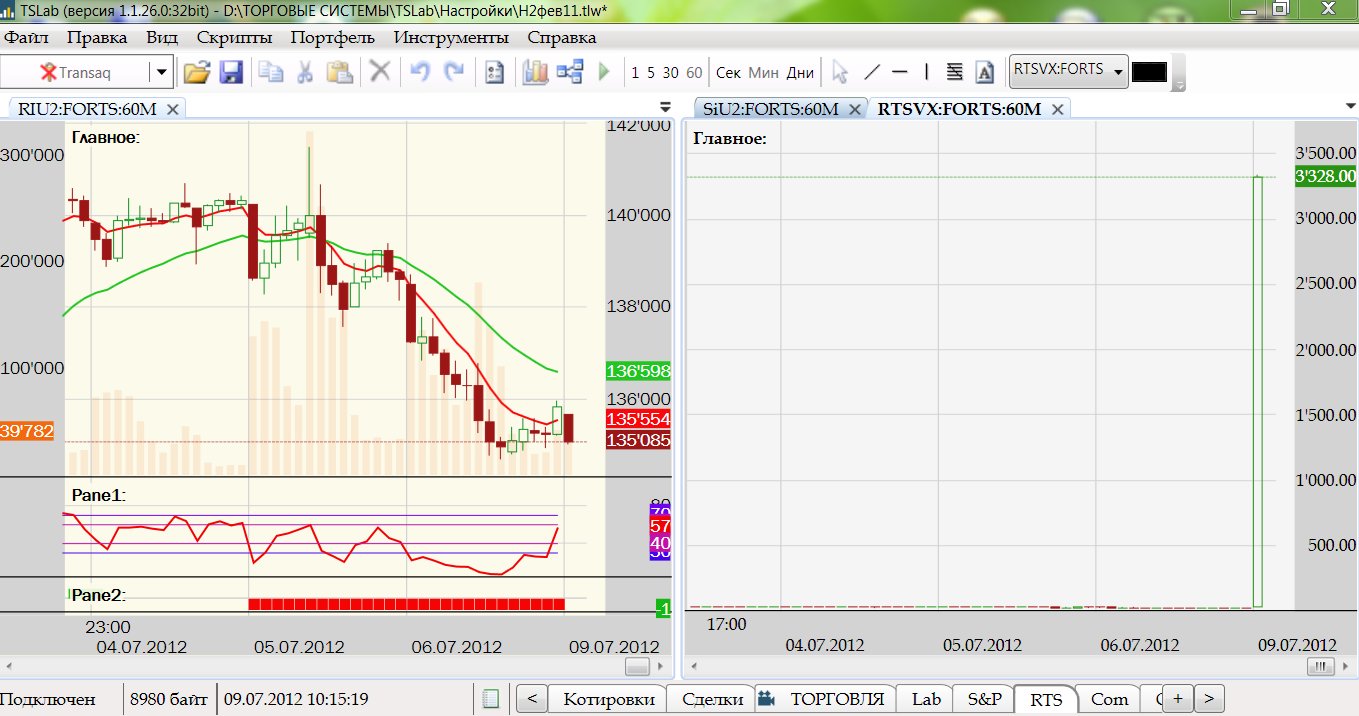Viewport: 1359px width, 716px height.
Task: Select the cursor pointer tool
Action: coord(840,72)
